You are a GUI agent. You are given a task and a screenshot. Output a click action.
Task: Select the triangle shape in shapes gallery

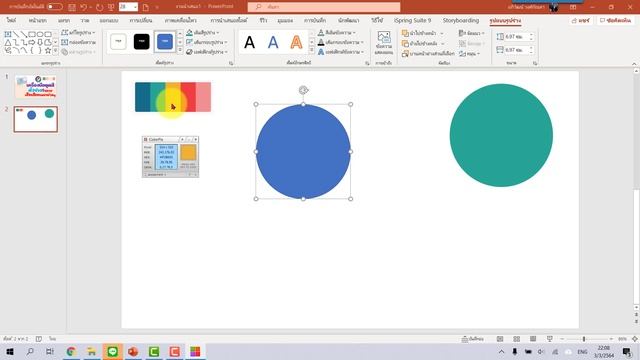click(x=8, y=42)
